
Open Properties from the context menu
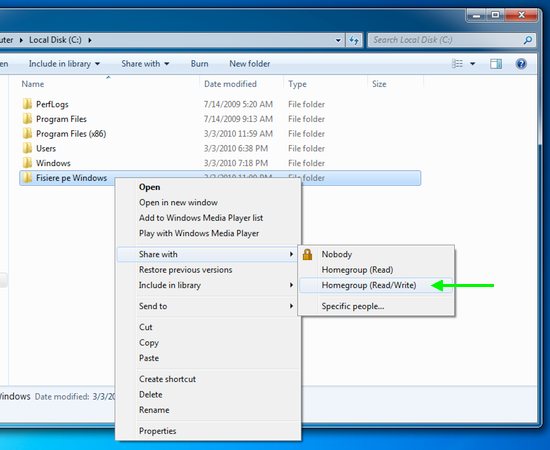pos(208,431)
